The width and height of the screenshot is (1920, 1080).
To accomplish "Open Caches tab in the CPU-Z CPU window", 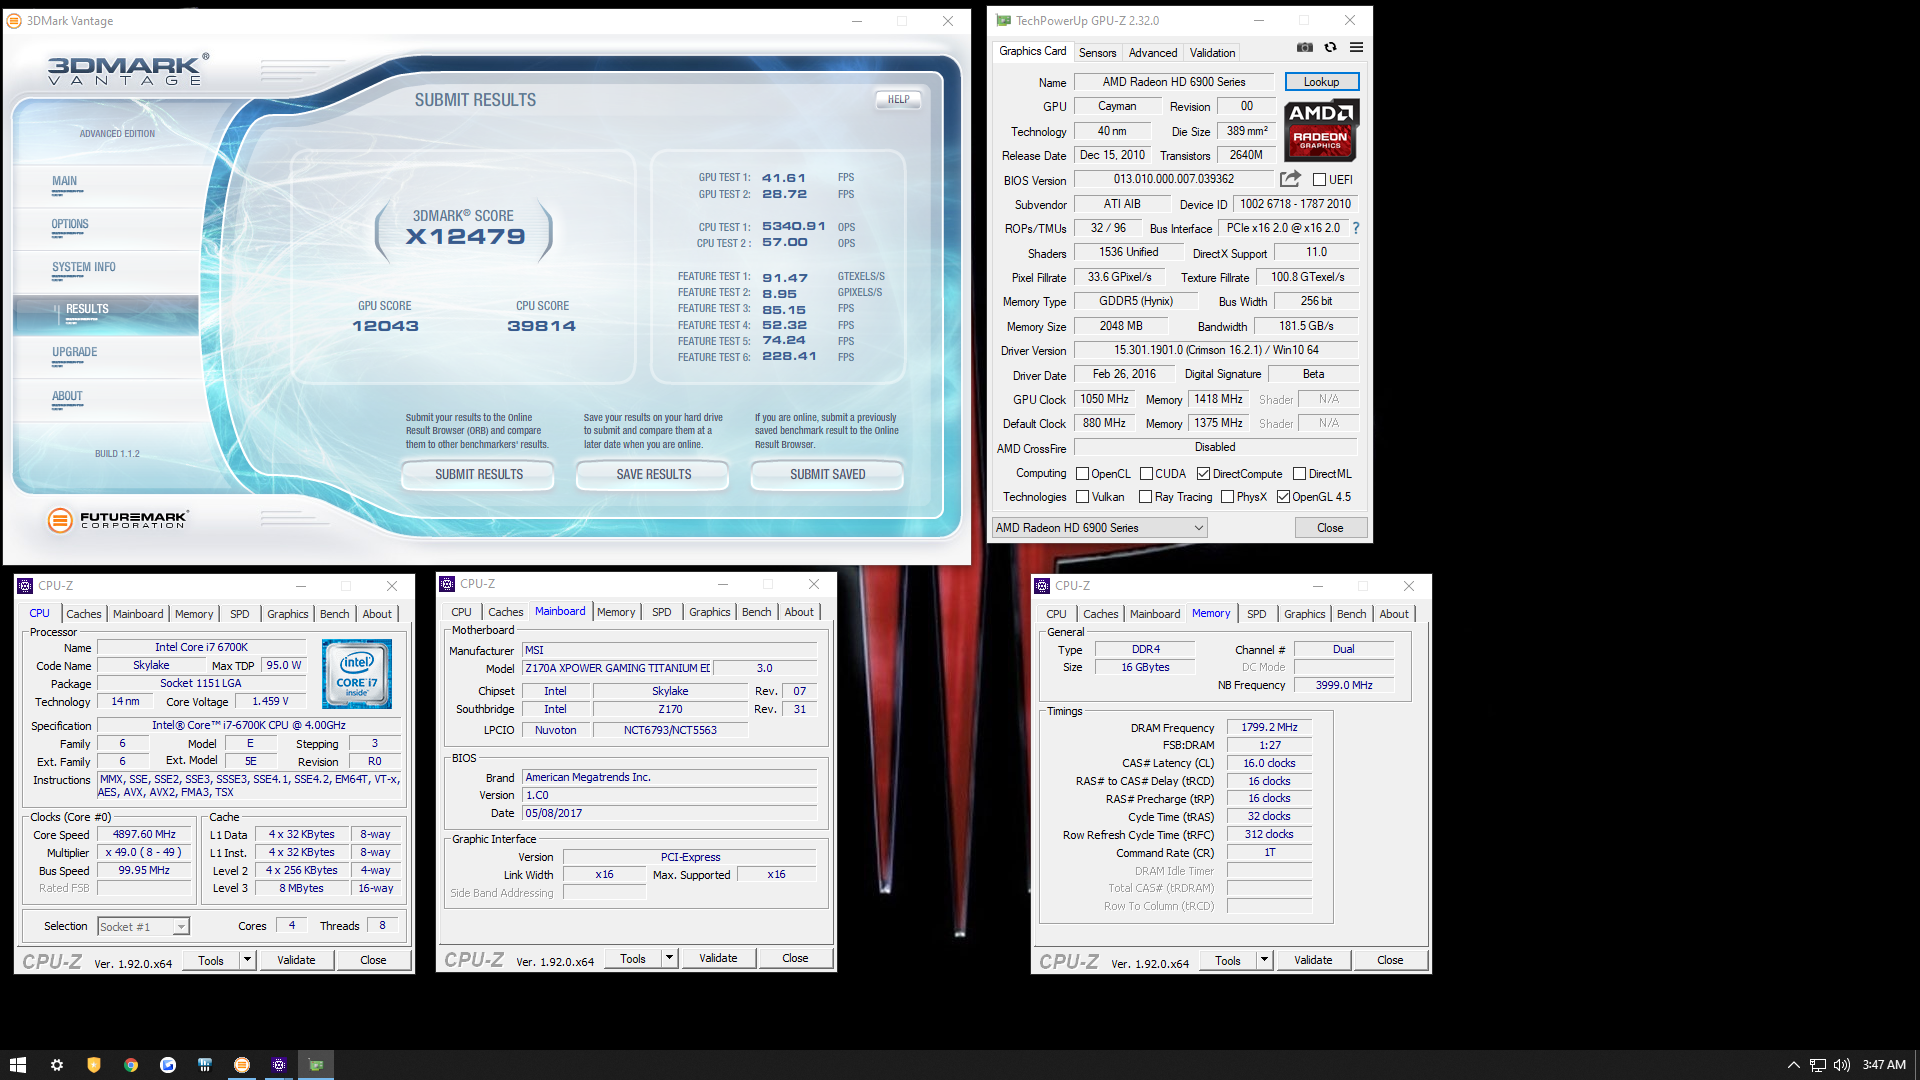I will tap(84, 614).
